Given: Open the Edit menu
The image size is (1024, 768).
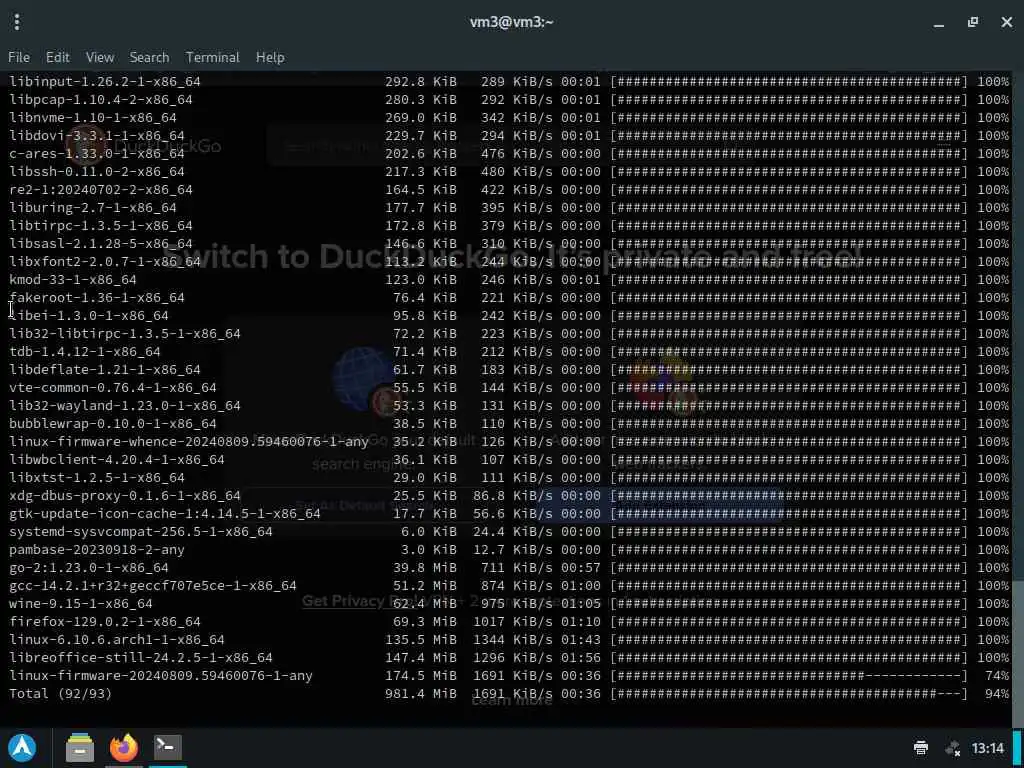Looking at the screenshot, I should (57, 57).
